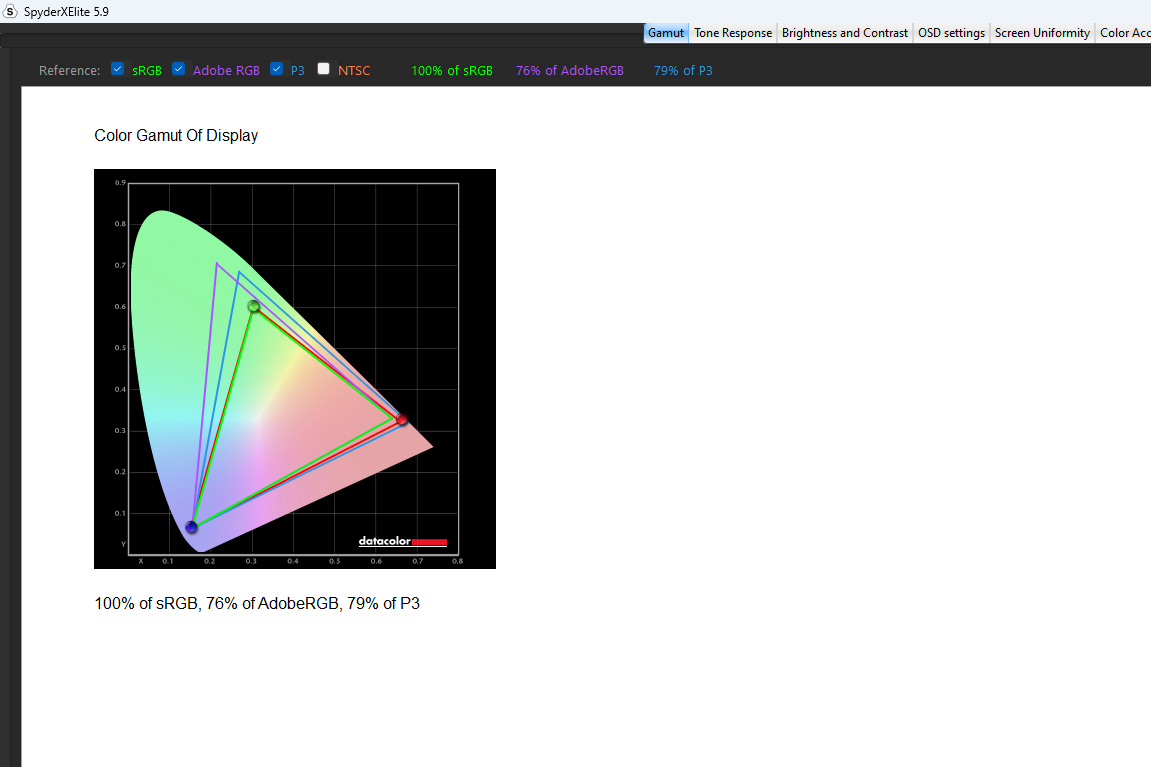Click the purple '76% of AdobeRGB' result text
This screenshot has height=767, width=1151.
570,71
